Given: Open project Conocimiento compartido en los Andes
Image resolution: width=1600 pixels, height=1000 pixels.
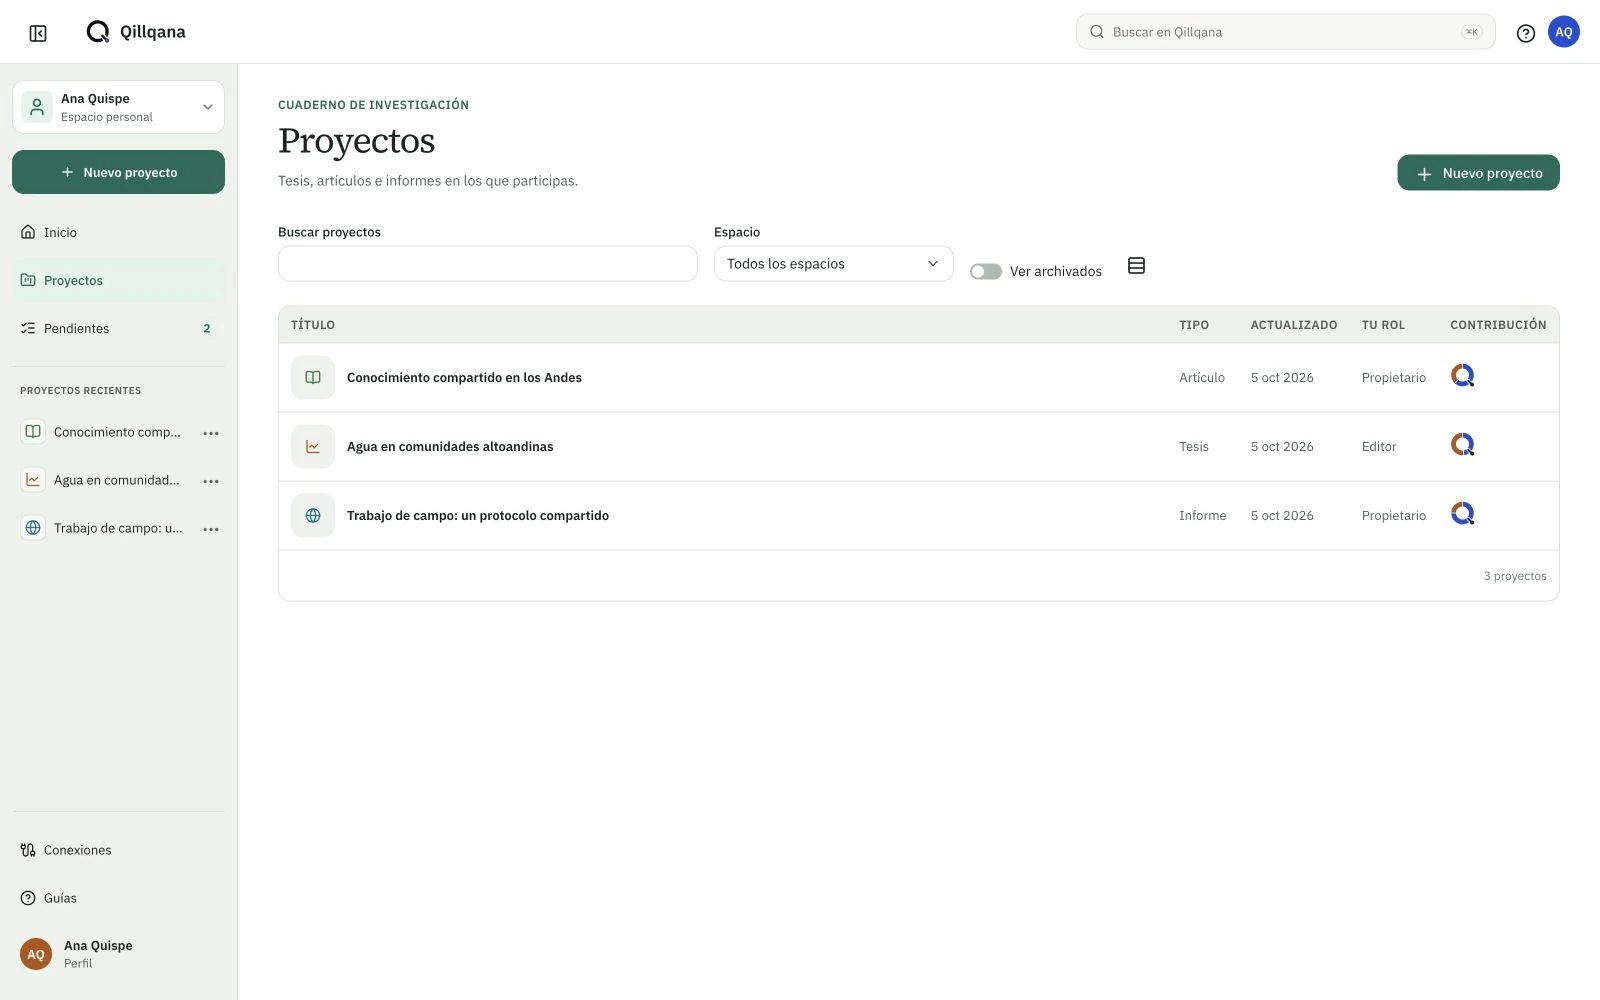Looking at the screenshot, I should pos(464,378).
